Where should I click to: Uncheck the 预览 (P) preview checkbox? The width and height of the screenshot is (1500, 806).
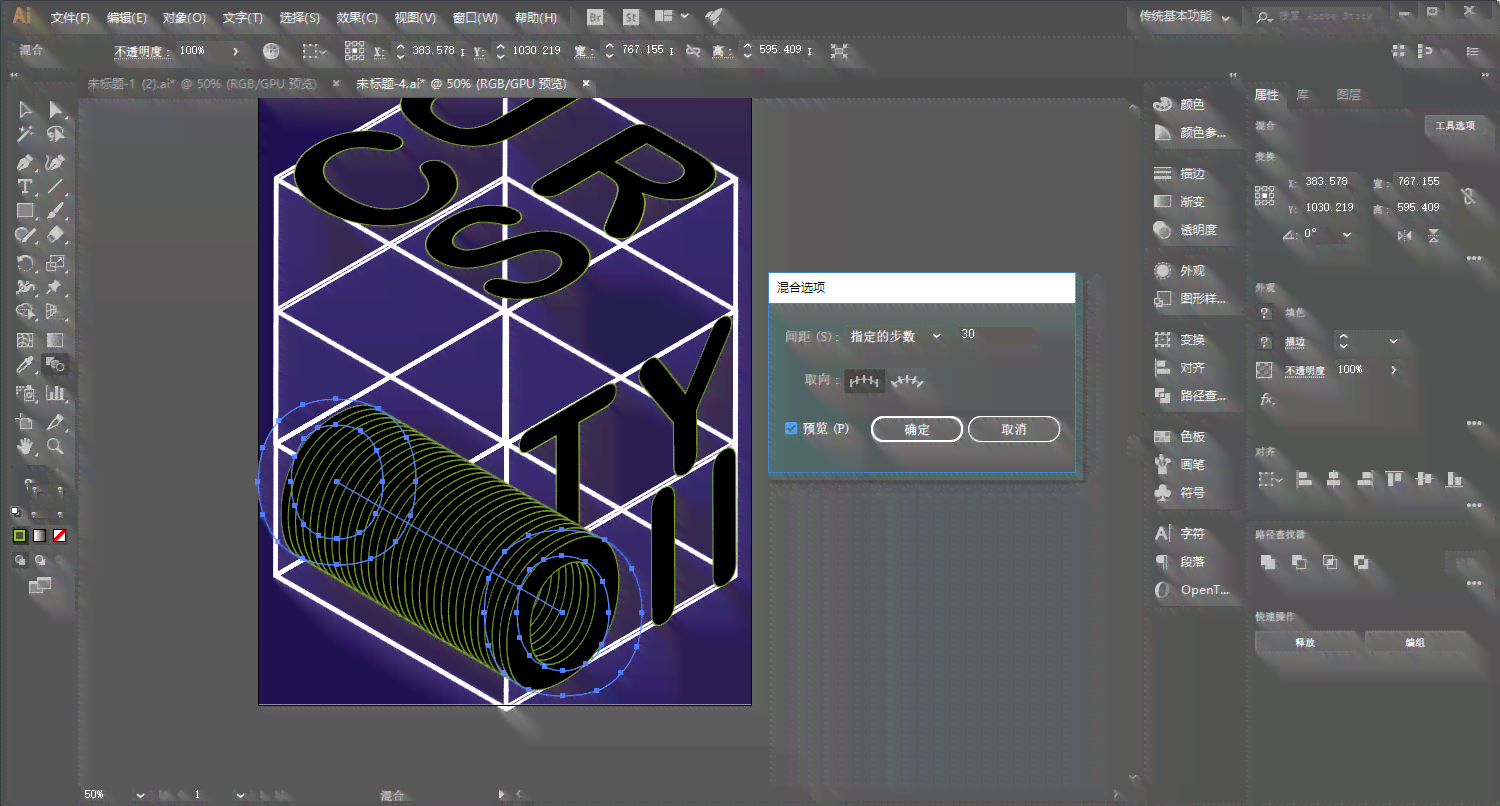pyautogui.click(x=791, y=428)
